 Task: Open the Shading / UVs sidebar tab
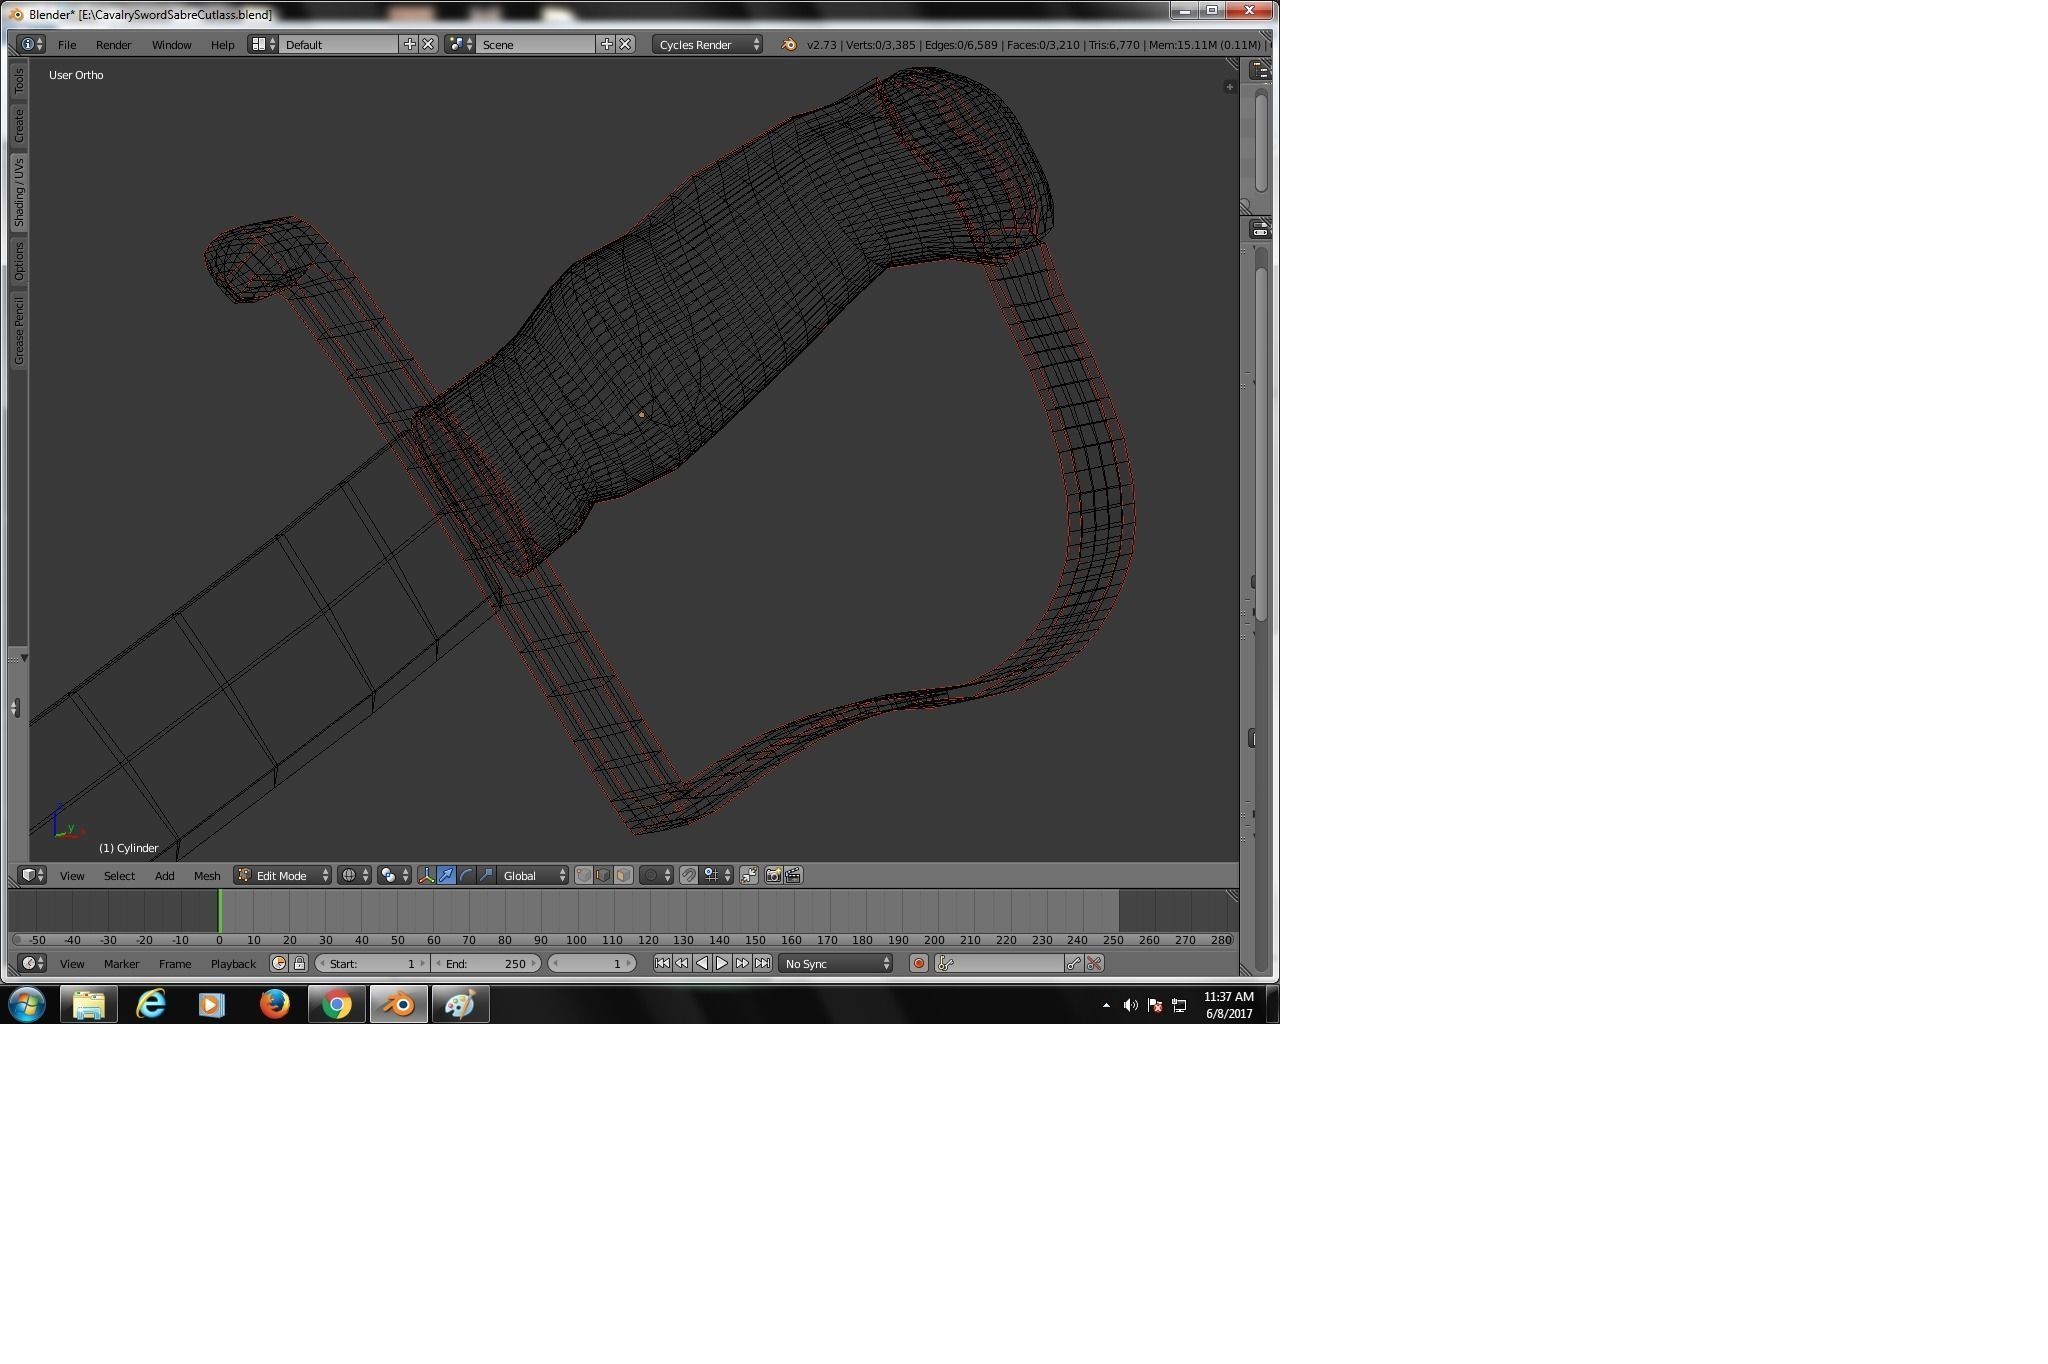coord(18,192)
